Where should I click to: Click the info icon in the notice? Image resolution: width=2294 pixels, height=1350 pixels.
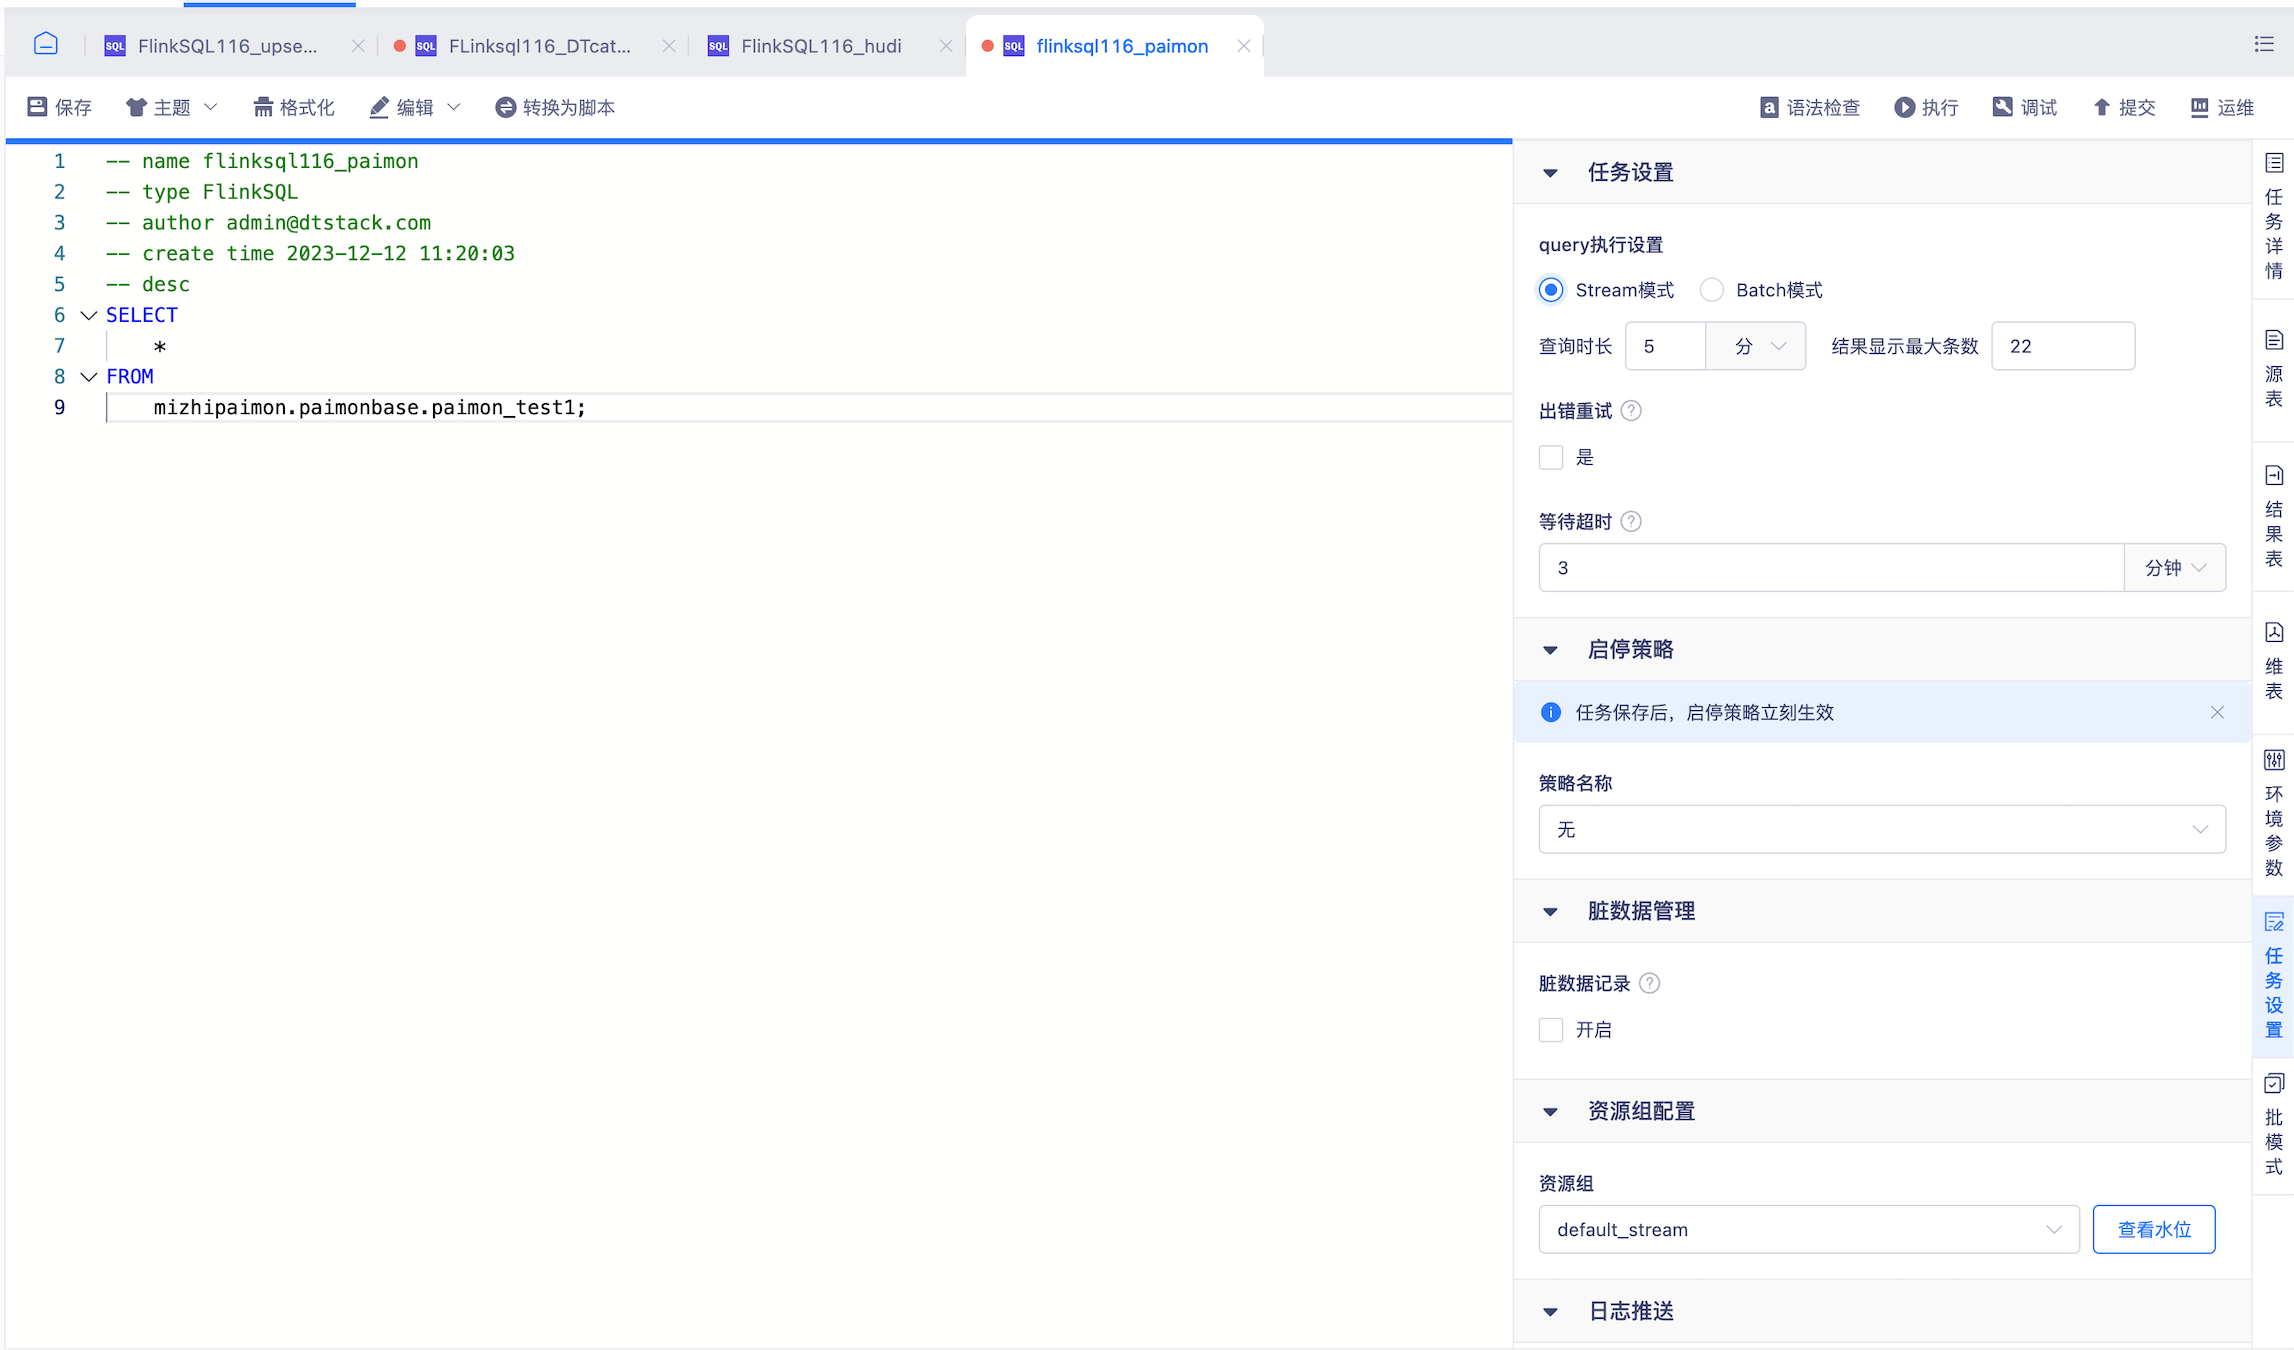[1550, 712]
